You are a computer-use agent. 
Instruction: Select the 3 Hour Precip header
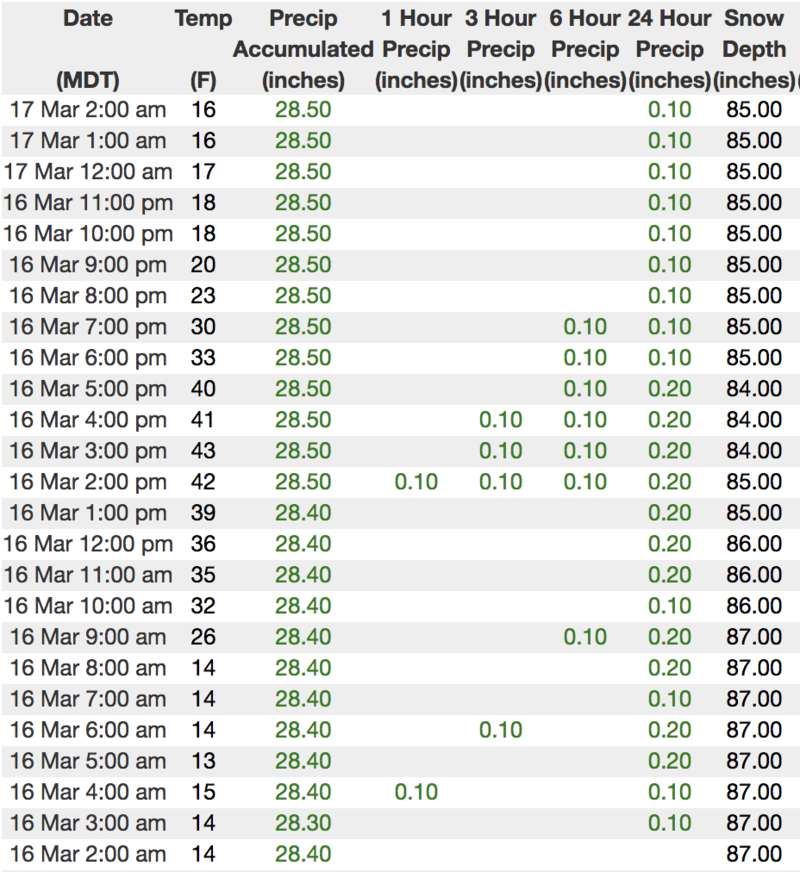[501, 49]
